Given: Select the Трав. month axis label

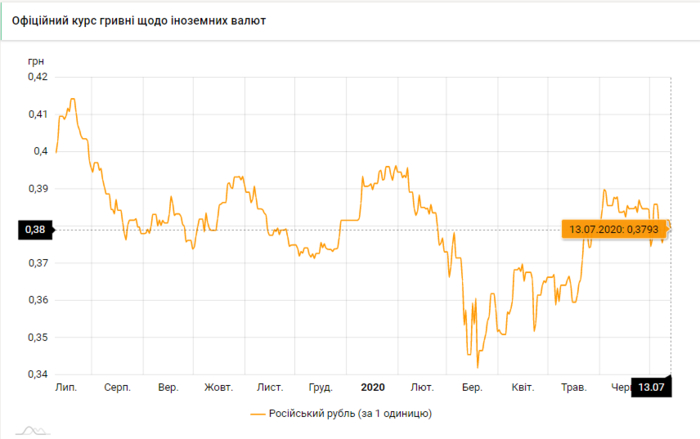Looking at the screenshot, I should tap(574, 386).
